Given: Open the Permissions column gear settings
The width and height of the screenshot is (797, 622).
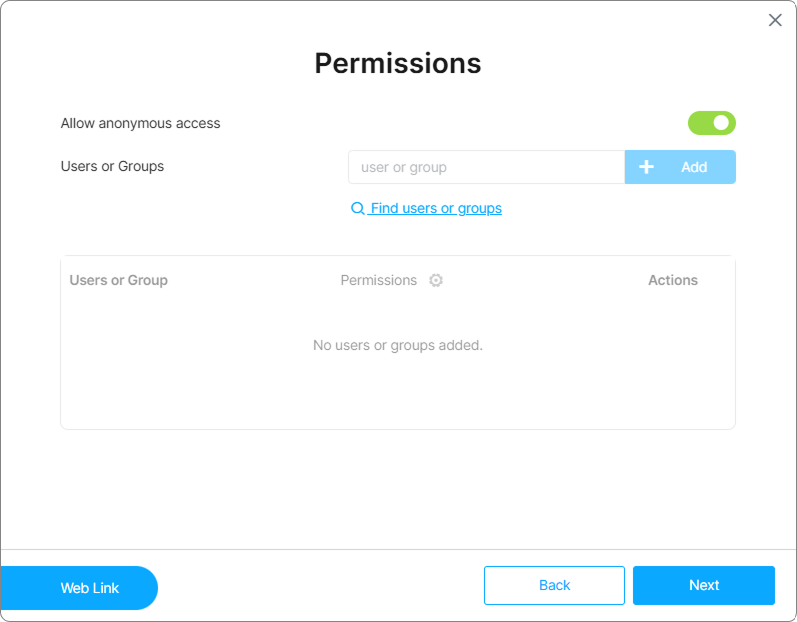Looking at the screenshot, I should pos(436,281).
